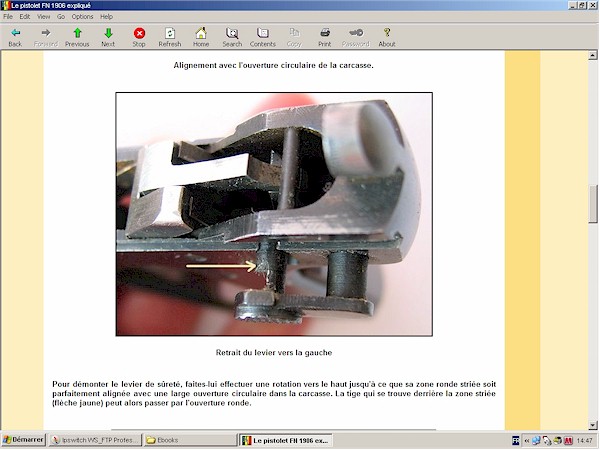Image resolution: width=600 pixels, height=450 pixels.
Task: Click the red Stop button
Action: tap(139, 37)
